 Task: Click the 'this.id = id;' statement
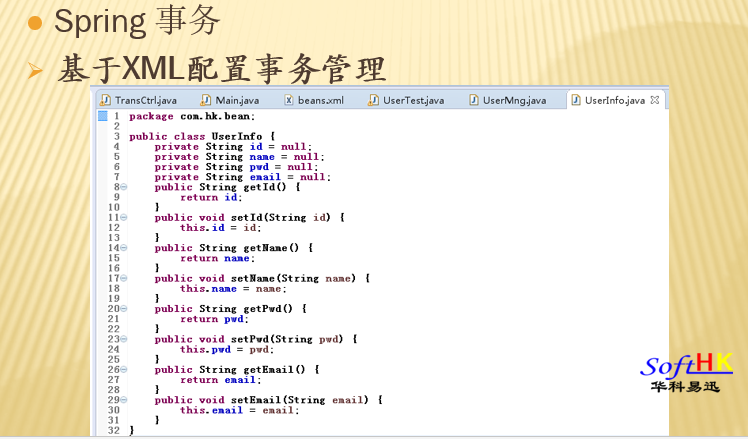[221, 228]
